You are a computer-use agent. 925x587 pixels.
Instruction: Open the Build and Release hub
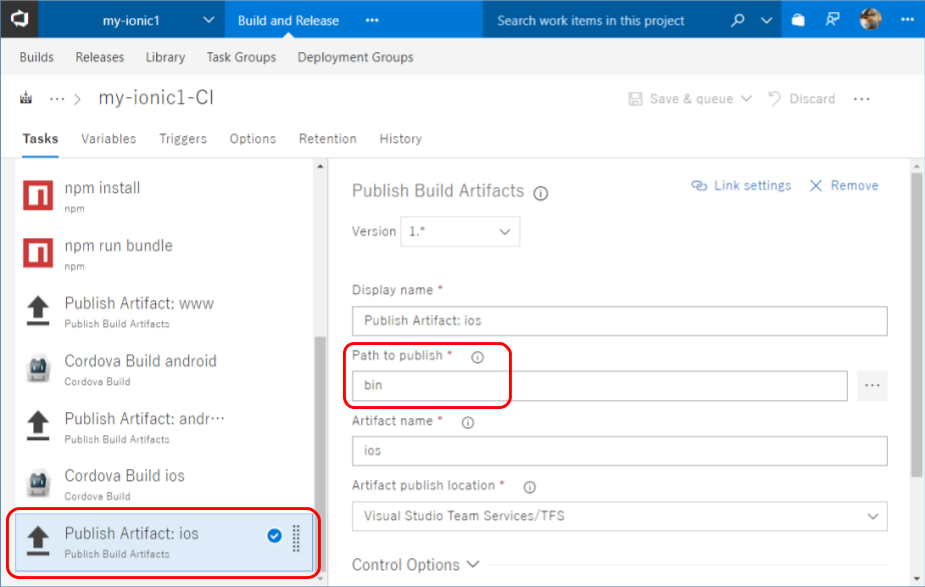pyautogui.click(x=288, y=21)
